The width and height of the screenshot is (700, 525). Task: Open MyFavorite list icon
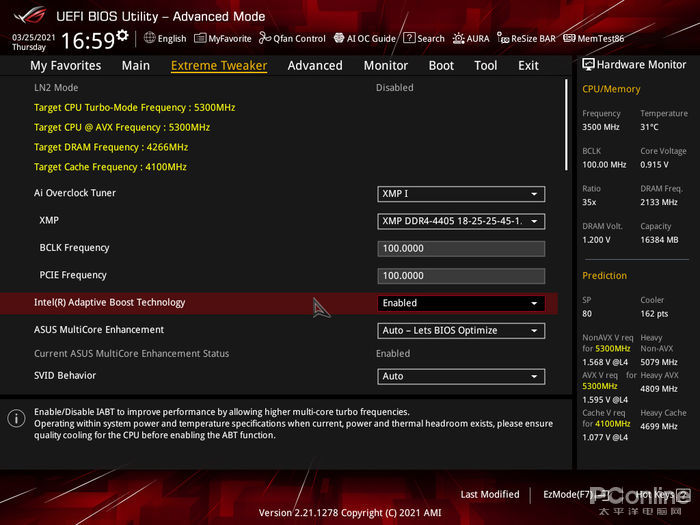coord(200,38)
